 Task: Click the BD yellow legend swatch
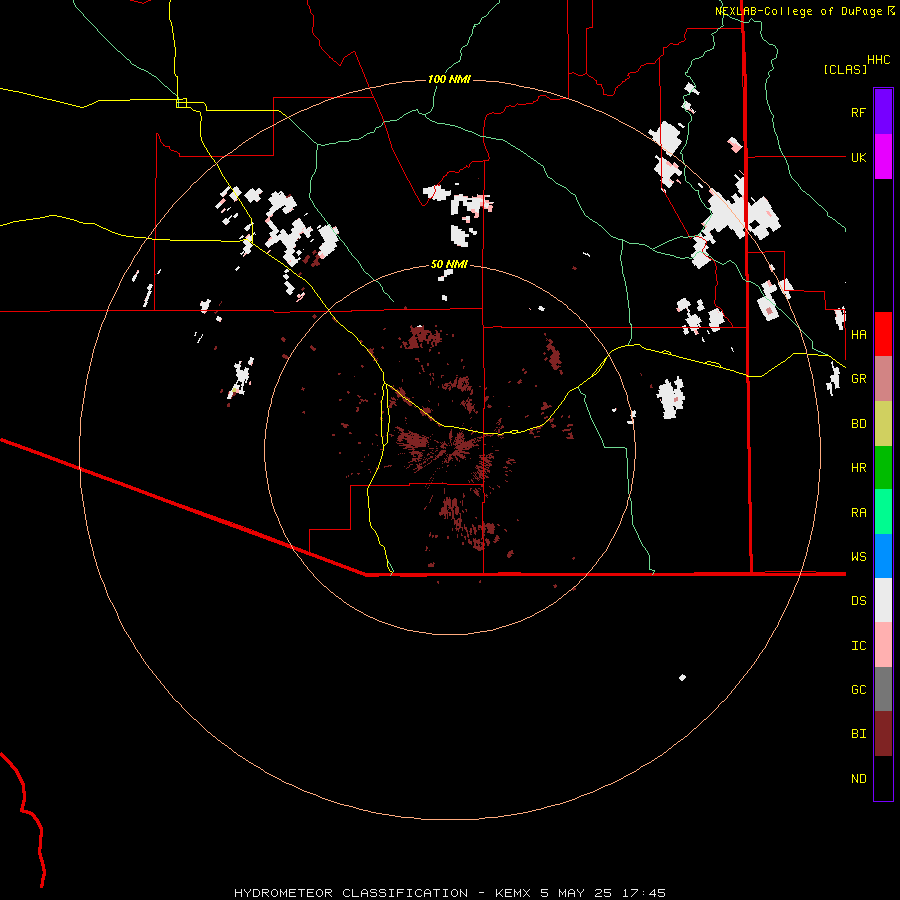pyautogui.click(x=883, y=423)
